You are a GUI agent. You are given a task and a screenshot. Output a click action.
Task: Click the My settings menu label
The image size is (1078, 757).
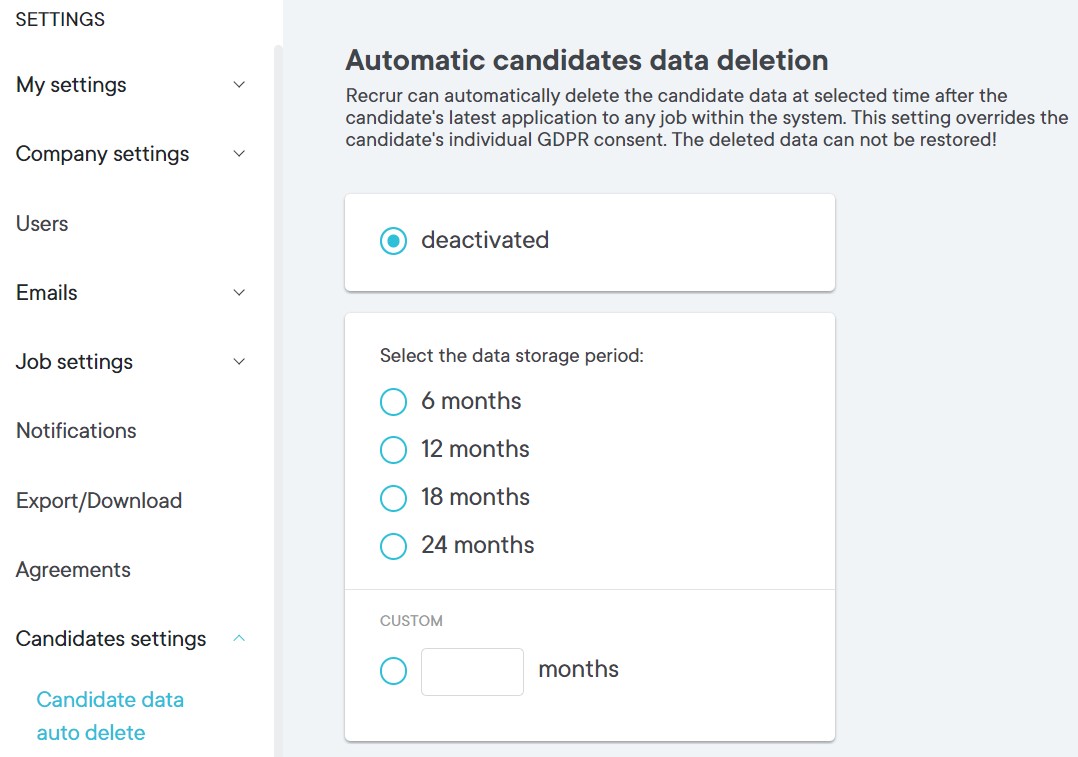click(x=71, y=85)
